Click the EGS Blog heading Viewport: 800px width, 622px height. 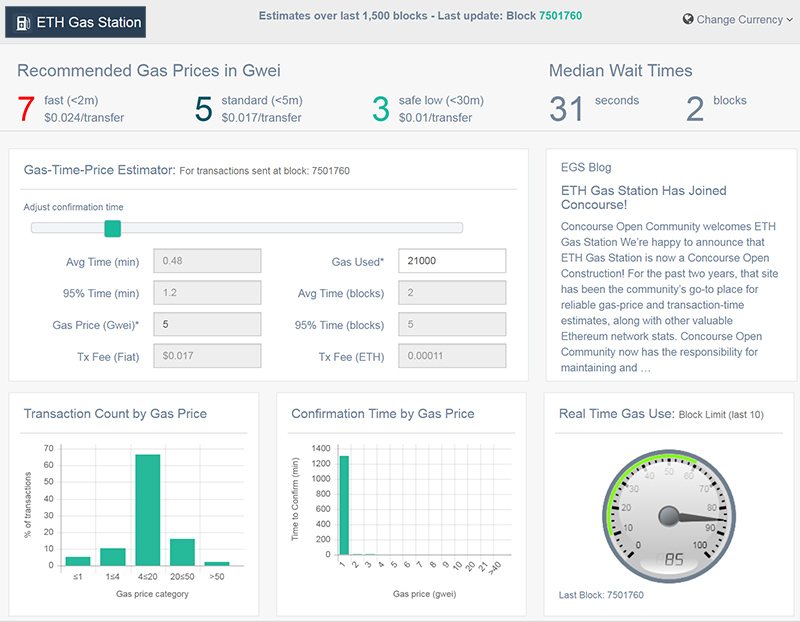pos(586,167)
